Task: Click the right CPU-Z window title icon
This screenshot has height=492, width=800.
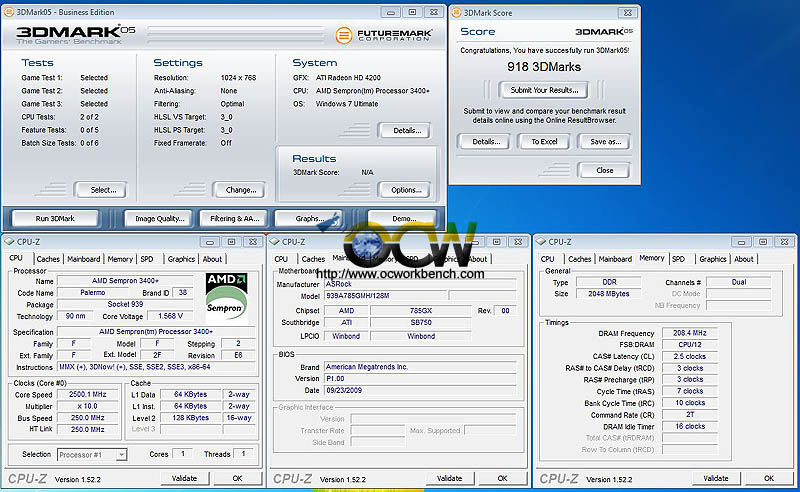Action: 541,242
